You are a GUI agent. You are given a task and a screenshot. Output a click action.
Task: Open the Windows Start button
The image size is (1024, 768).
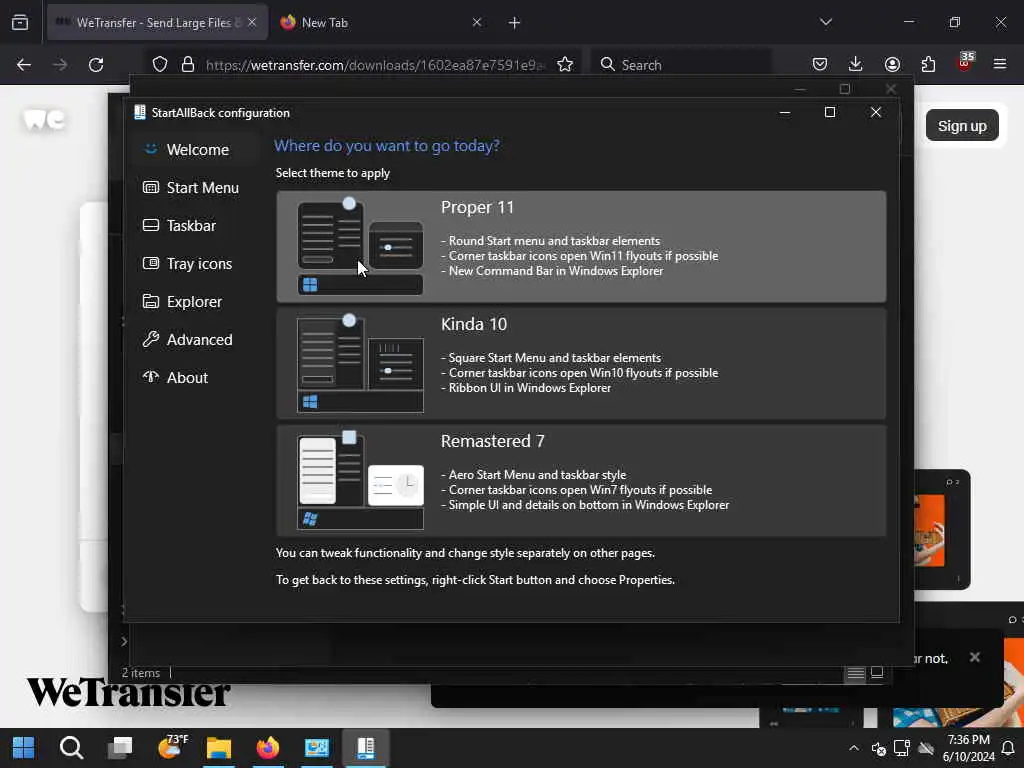(x=23, y=748)
